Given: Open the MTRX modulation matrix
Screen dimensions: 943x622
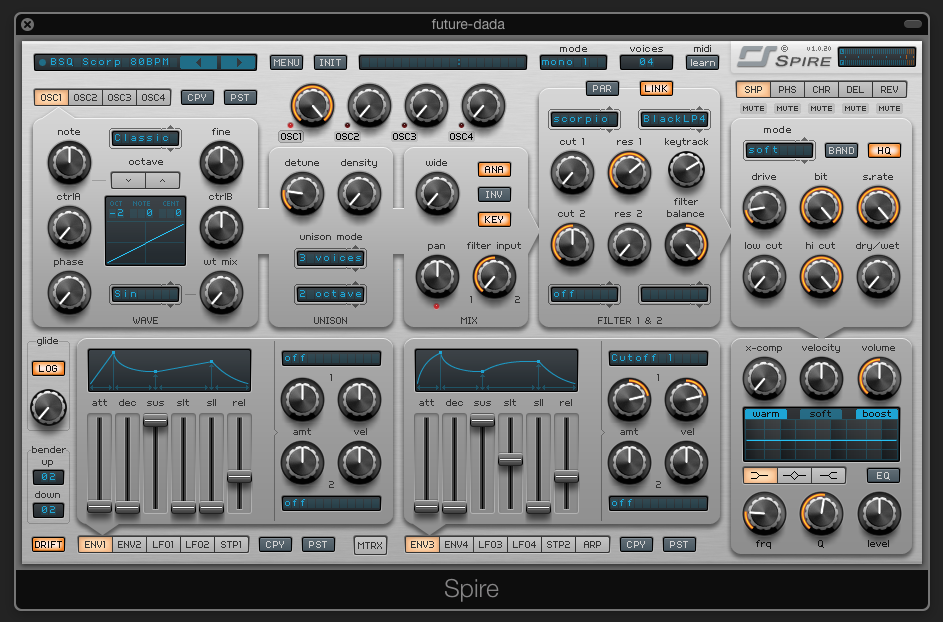Looking at the screenshot, I should (370, 546).
